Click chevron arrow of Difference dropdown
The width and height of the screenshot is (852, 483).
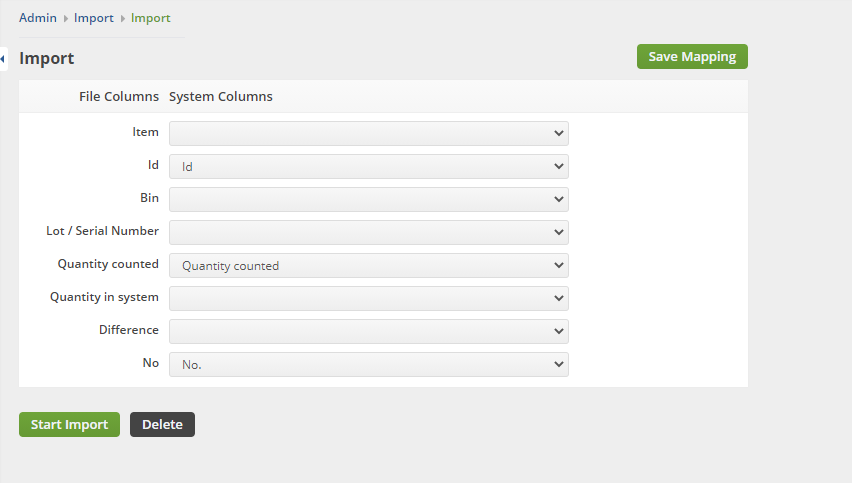coord(559,331)
